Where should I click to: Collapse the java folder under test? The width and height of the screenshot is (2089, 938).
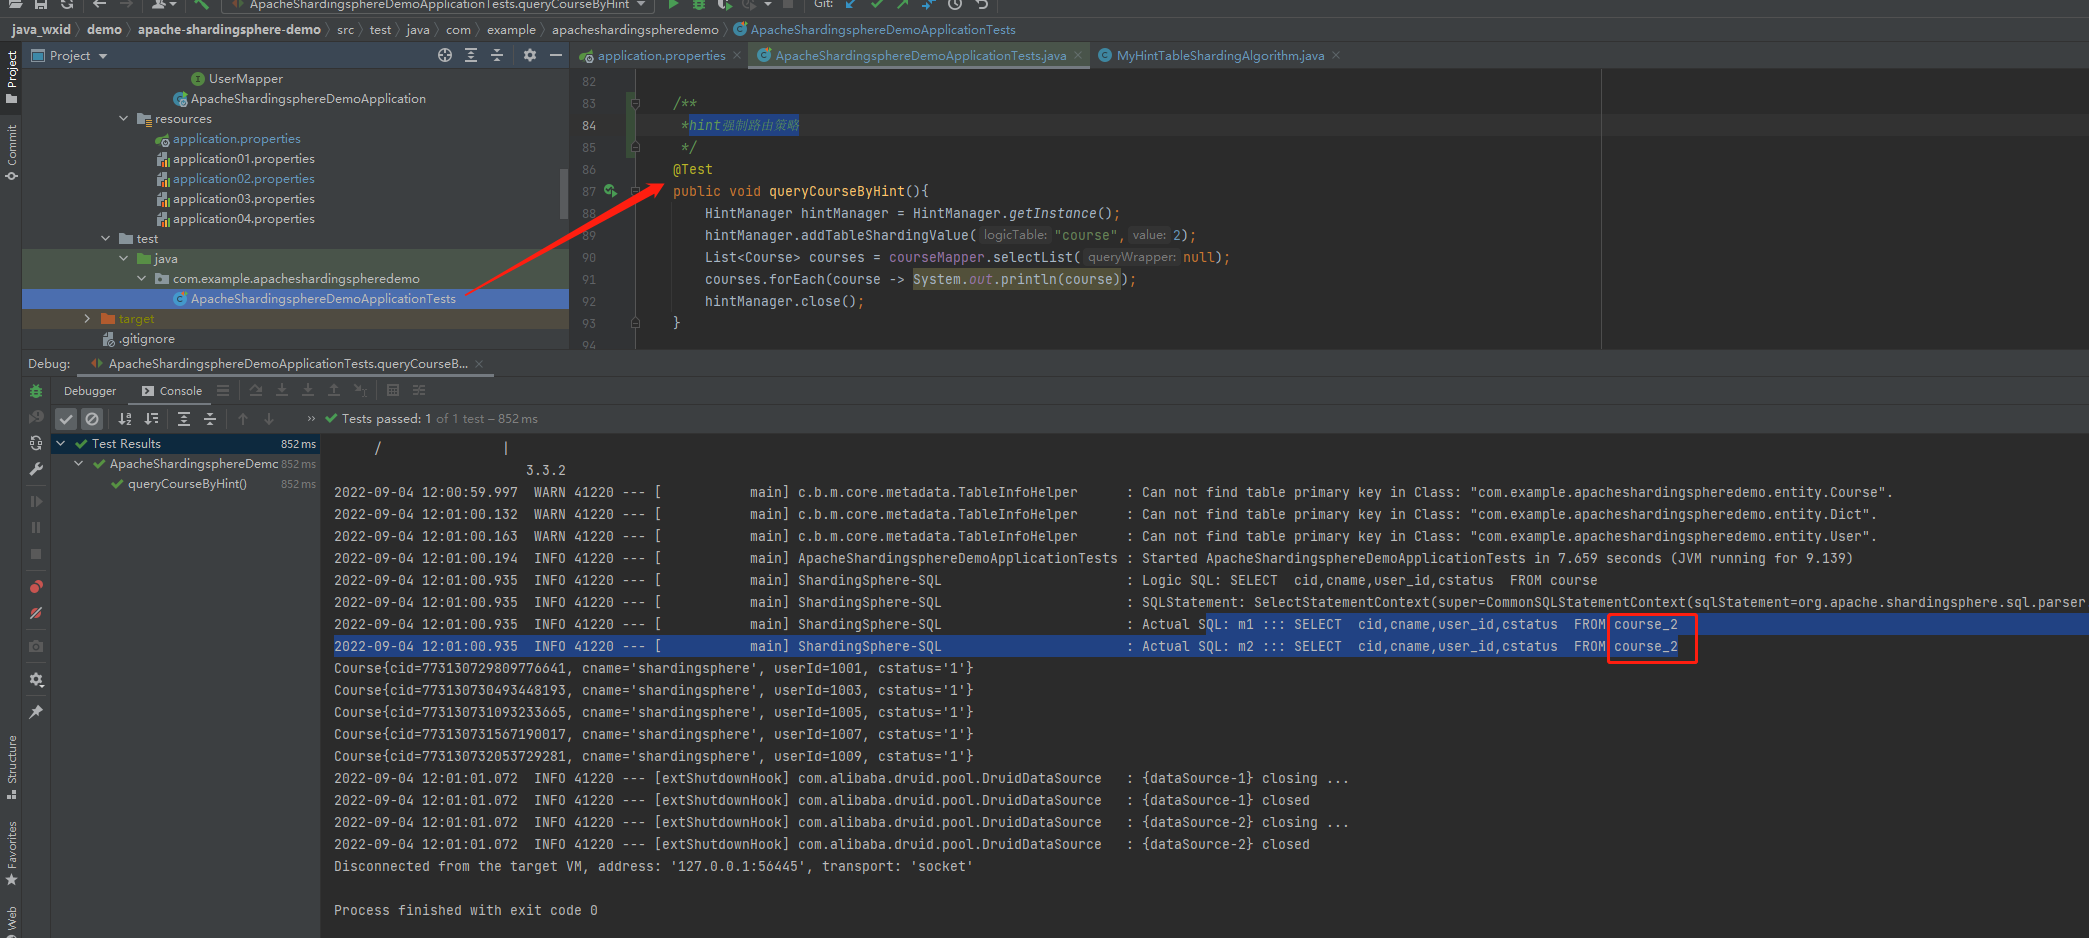(124, 258)
